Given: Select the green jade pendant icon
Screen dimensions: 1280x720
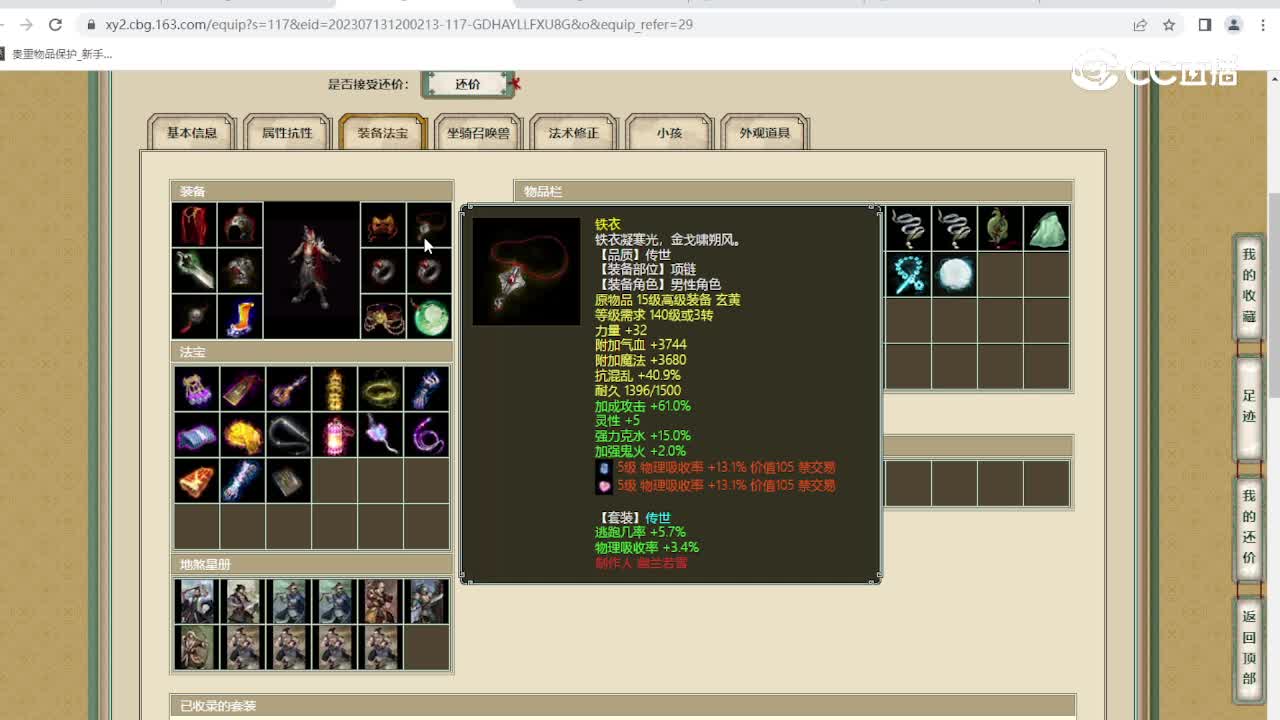Looking at the screenshot, I should click(429, 317).
